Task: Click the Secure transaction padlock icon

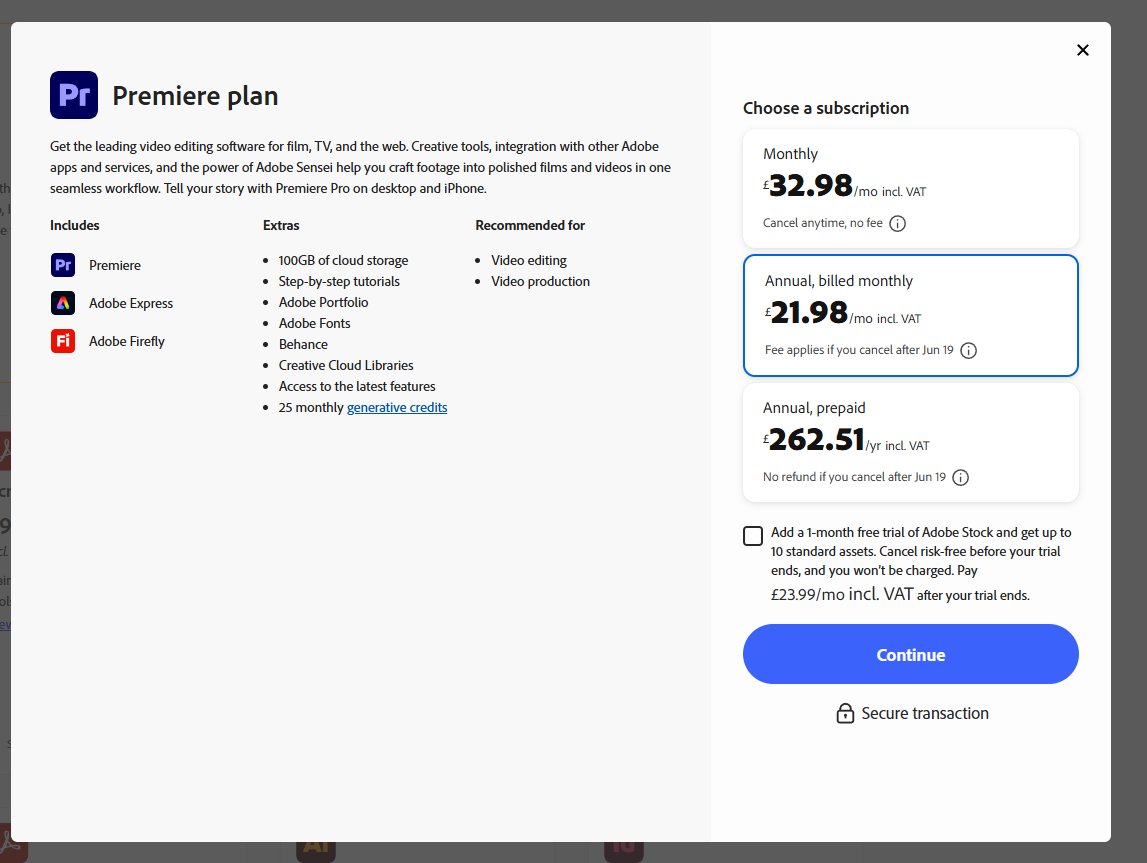Action: (845, 713)
